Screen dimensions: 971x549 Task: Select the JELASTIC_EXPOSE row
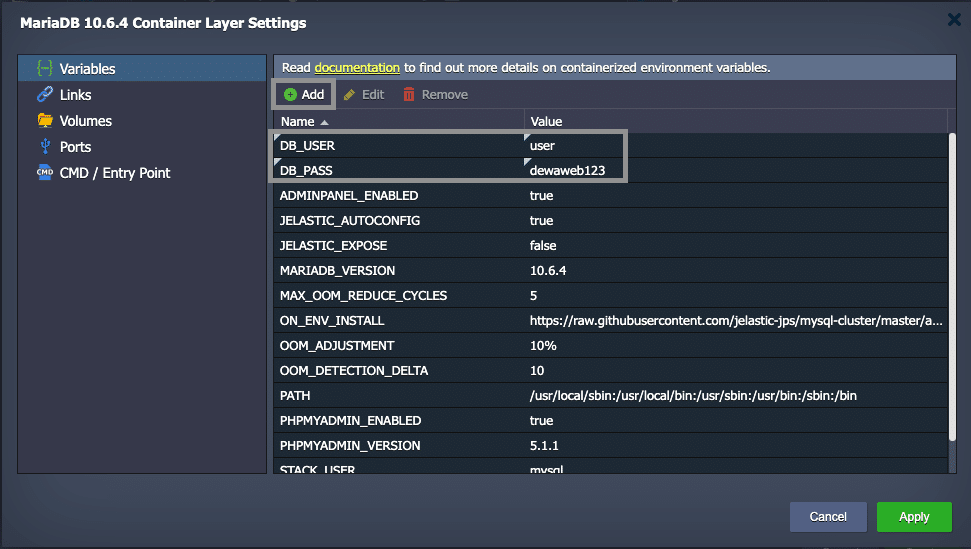click(611, 246)
